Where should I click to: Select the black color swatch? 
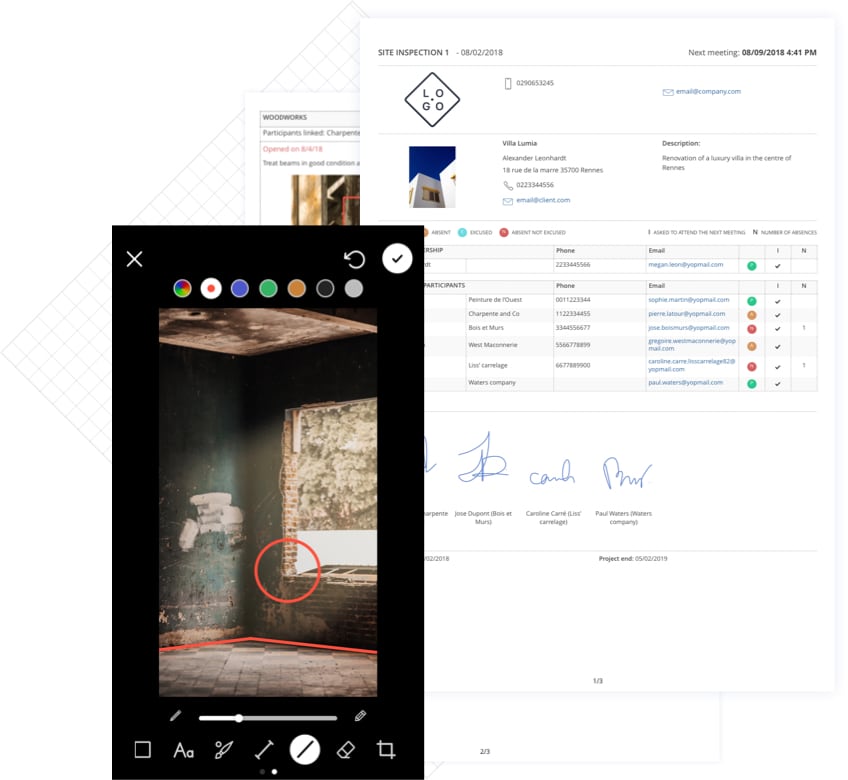point(325,288)
